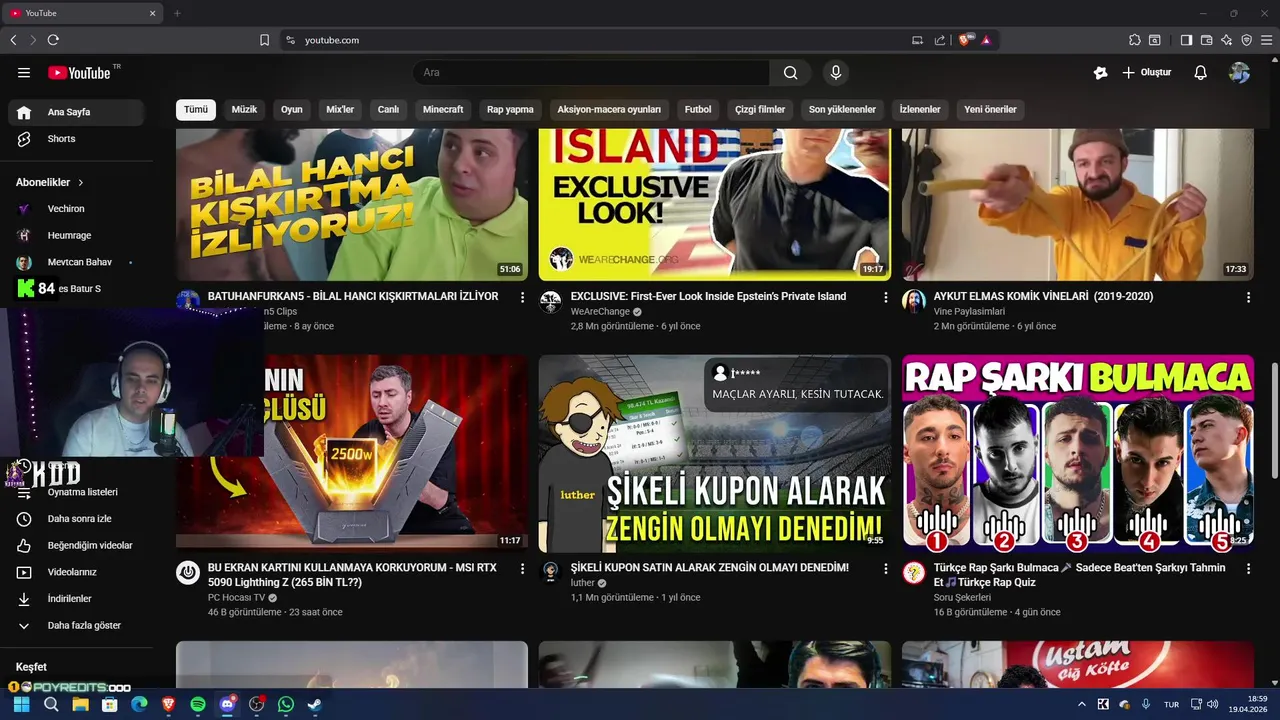Start voice search with the microphone icon
Image resolution: width=1280 pixels, height=720 pixels.
[836, 72]
